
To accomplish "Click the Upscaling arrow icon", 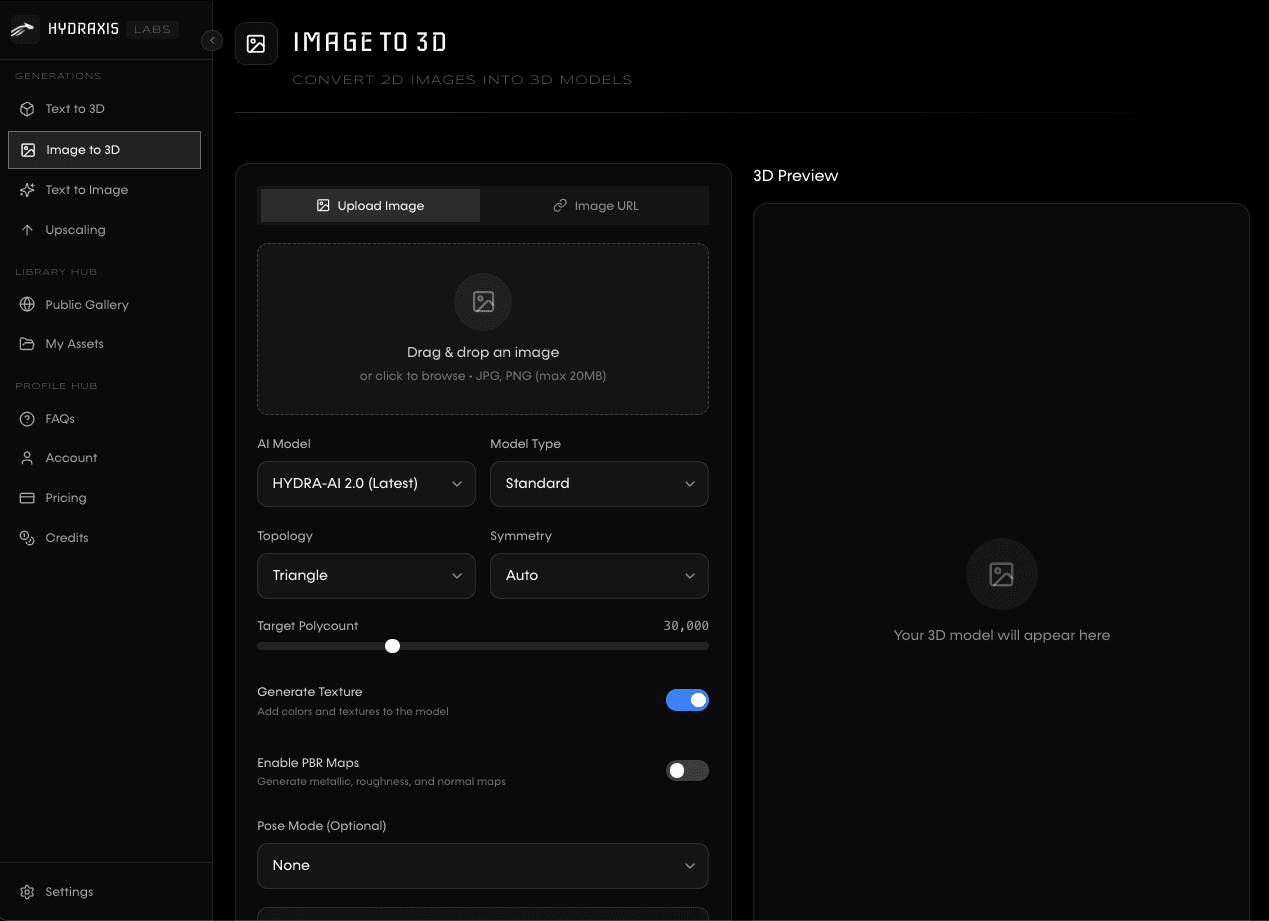I will [28, 230].
